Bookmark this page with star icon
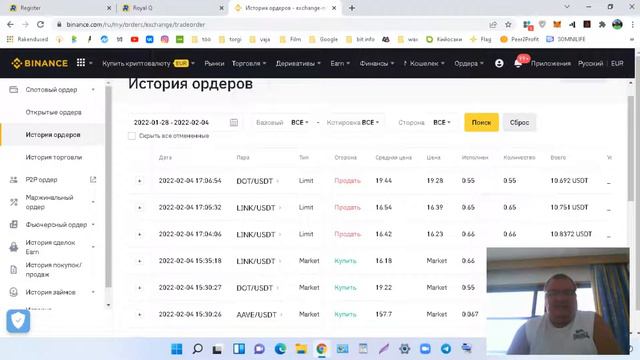Viewport: 640px width, 360px height. (508, 24)
